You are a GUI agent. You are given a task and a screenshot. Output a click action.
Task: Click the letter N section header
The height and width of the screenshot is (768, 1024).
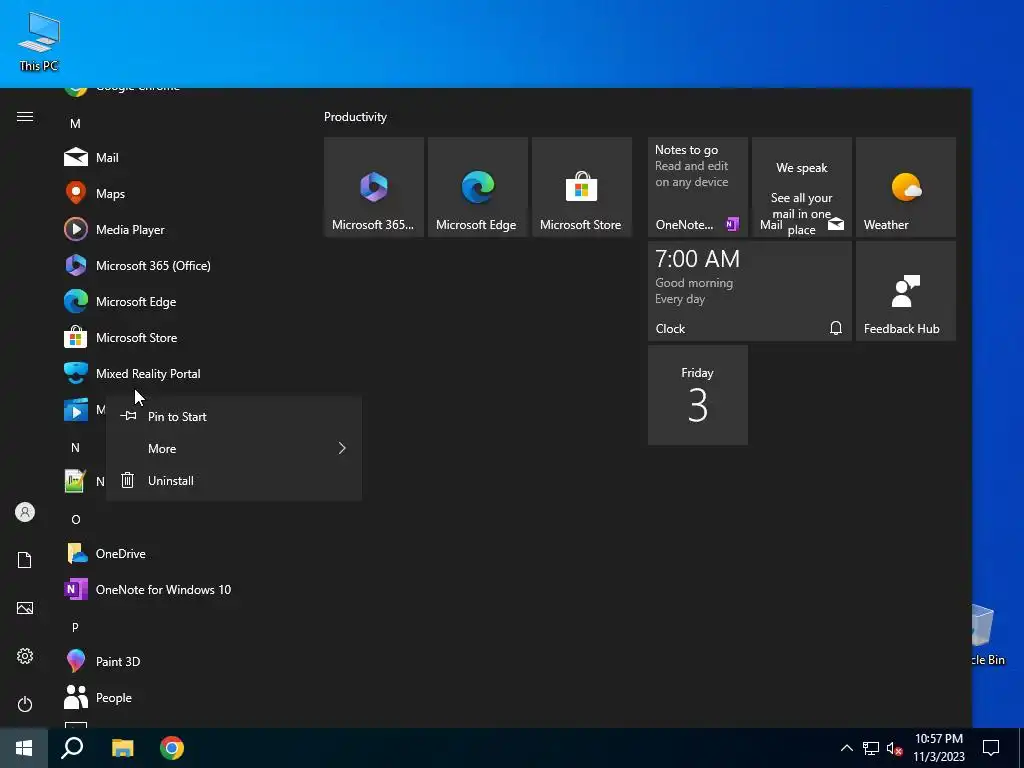tap(75, 447)
